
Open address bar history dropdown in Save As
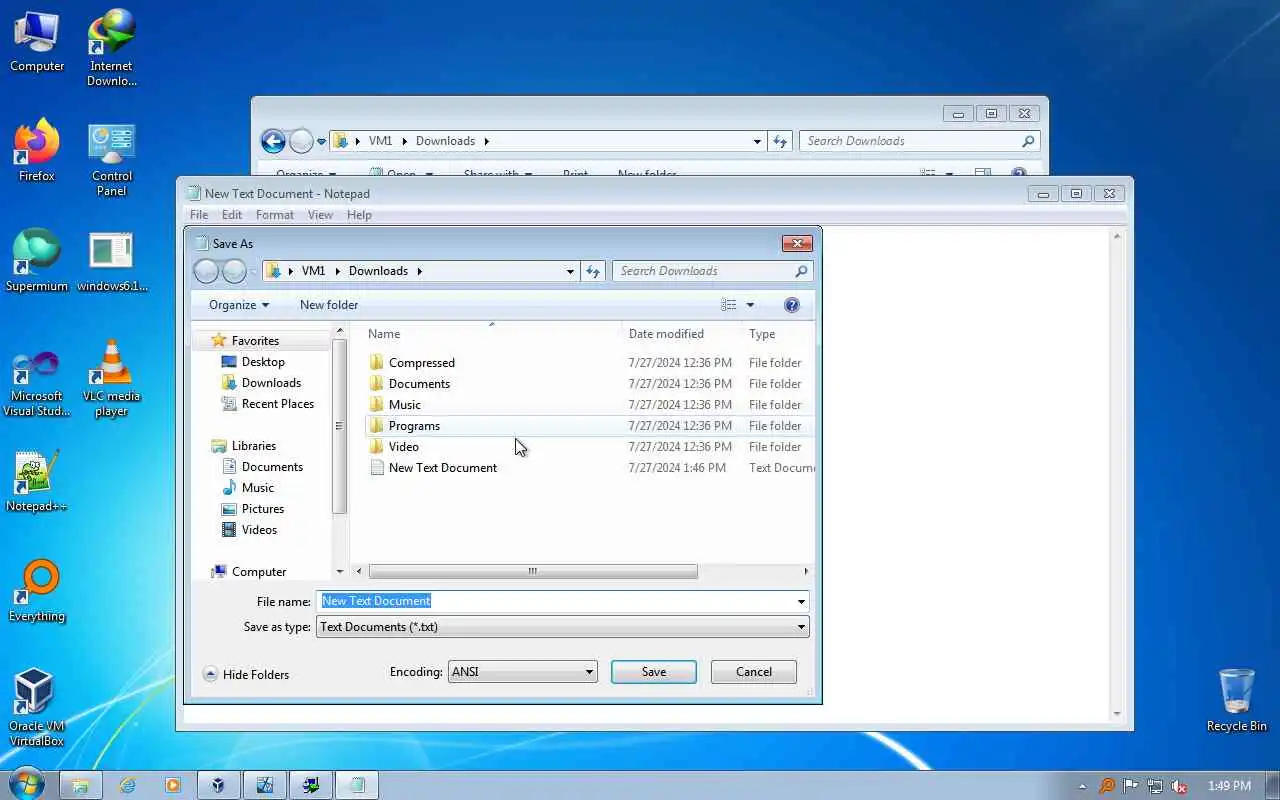click(570, 271)
